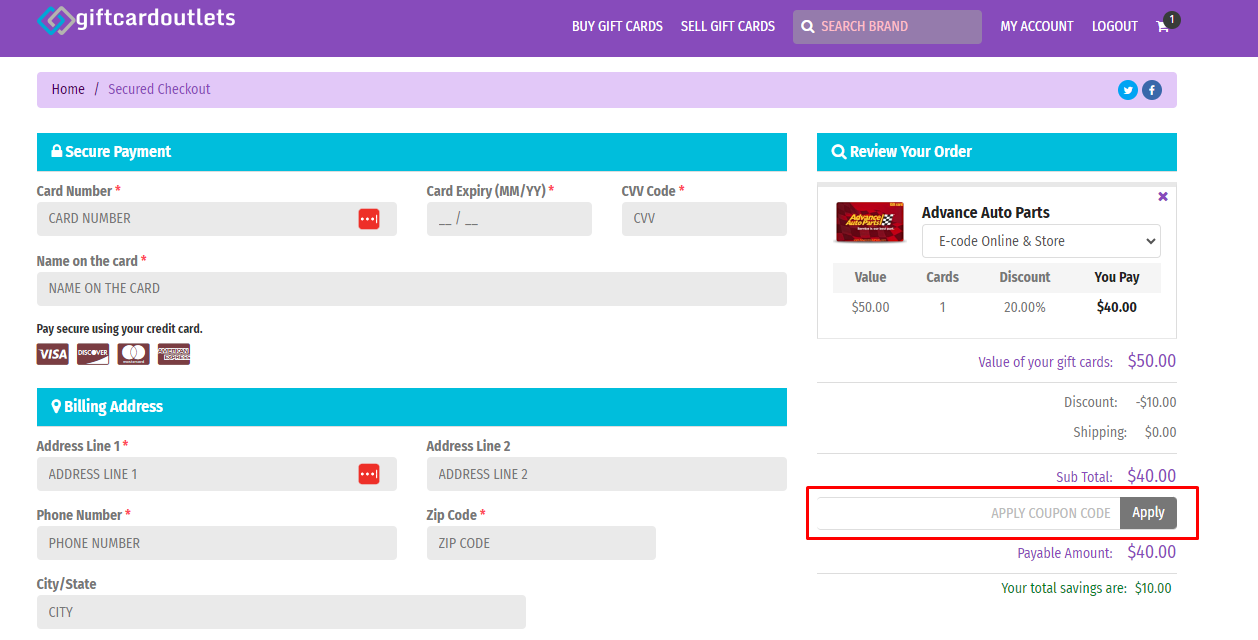Share via the Facebook icon
Image resolution: width=1258 pixels, height=640 pixels.
point(1152,90)
